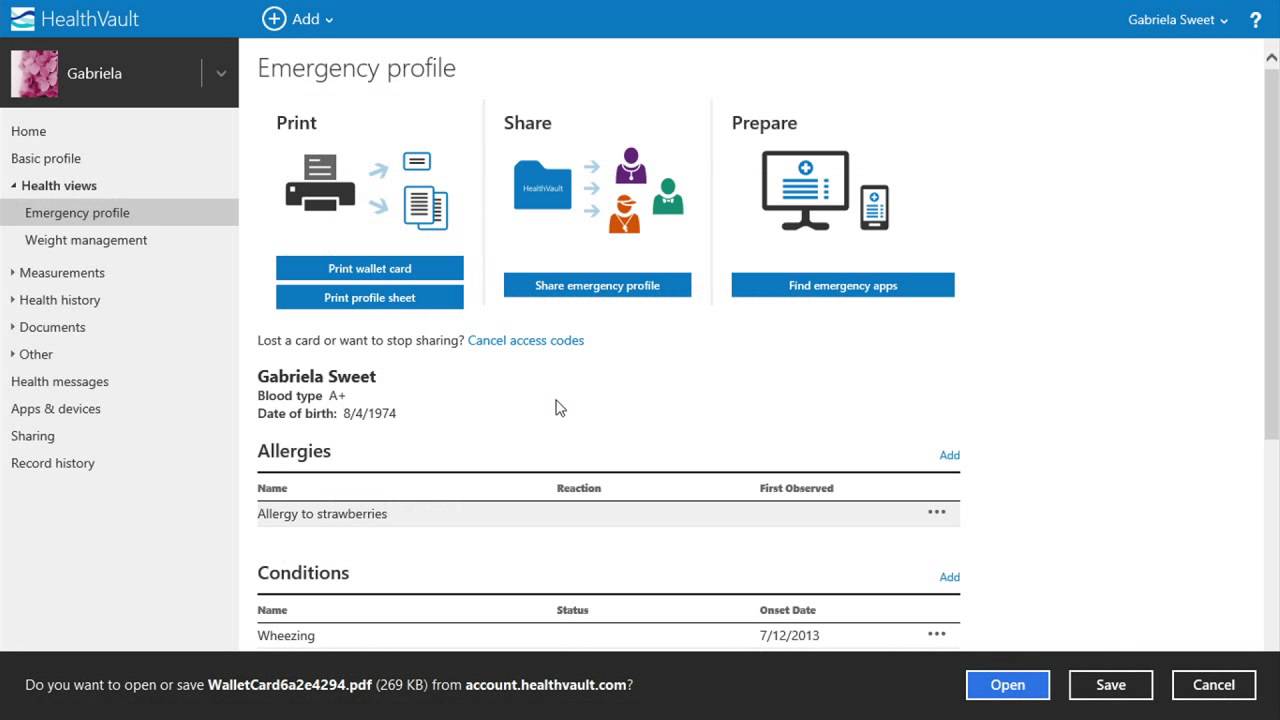Open Apps & devices page

(56, 408)
